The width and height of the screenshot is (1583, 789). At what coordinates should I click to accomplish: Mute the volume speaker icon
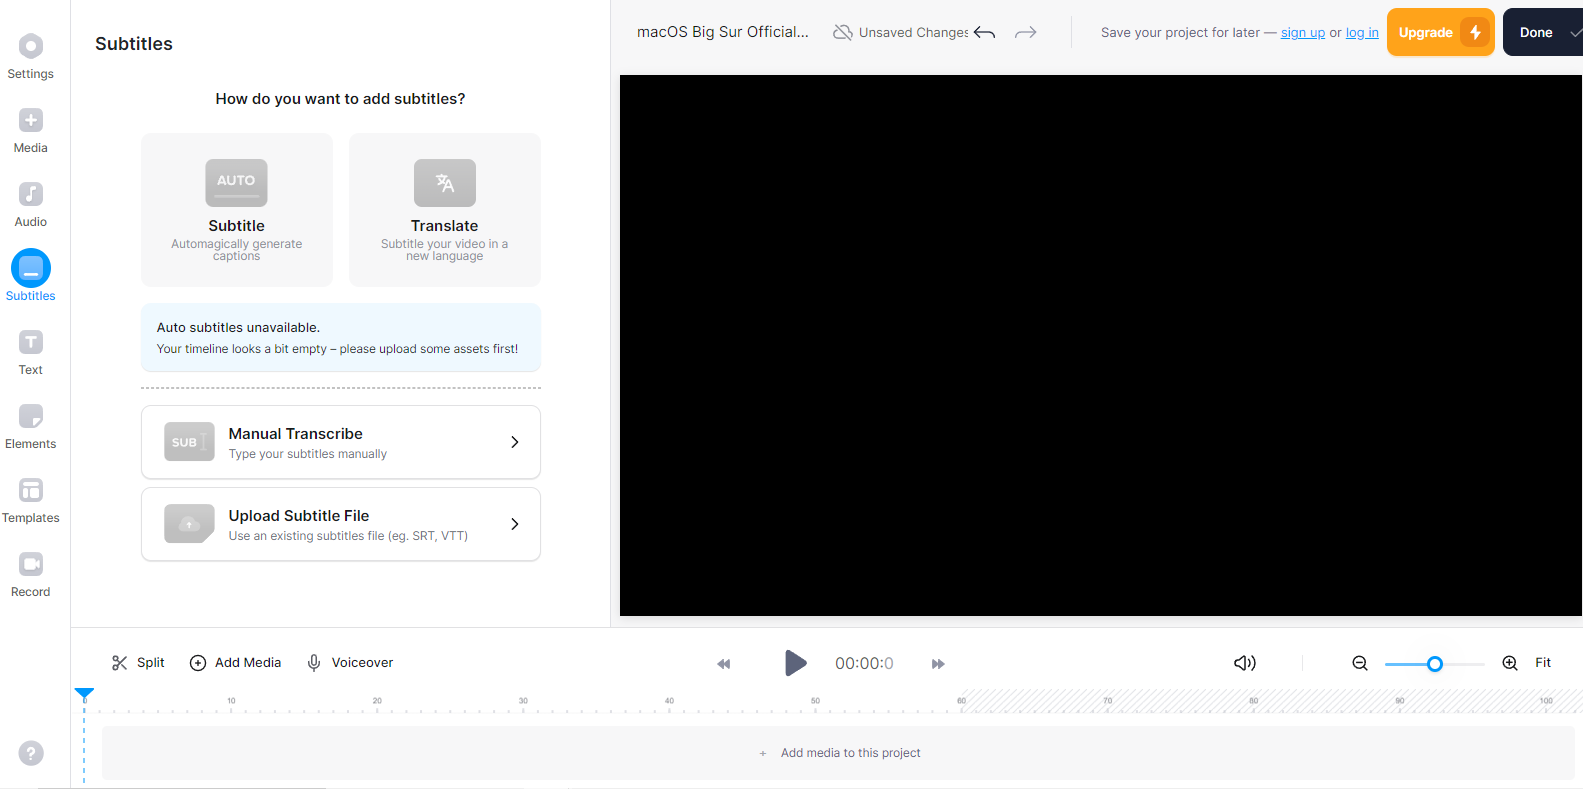pos(1245,663)
